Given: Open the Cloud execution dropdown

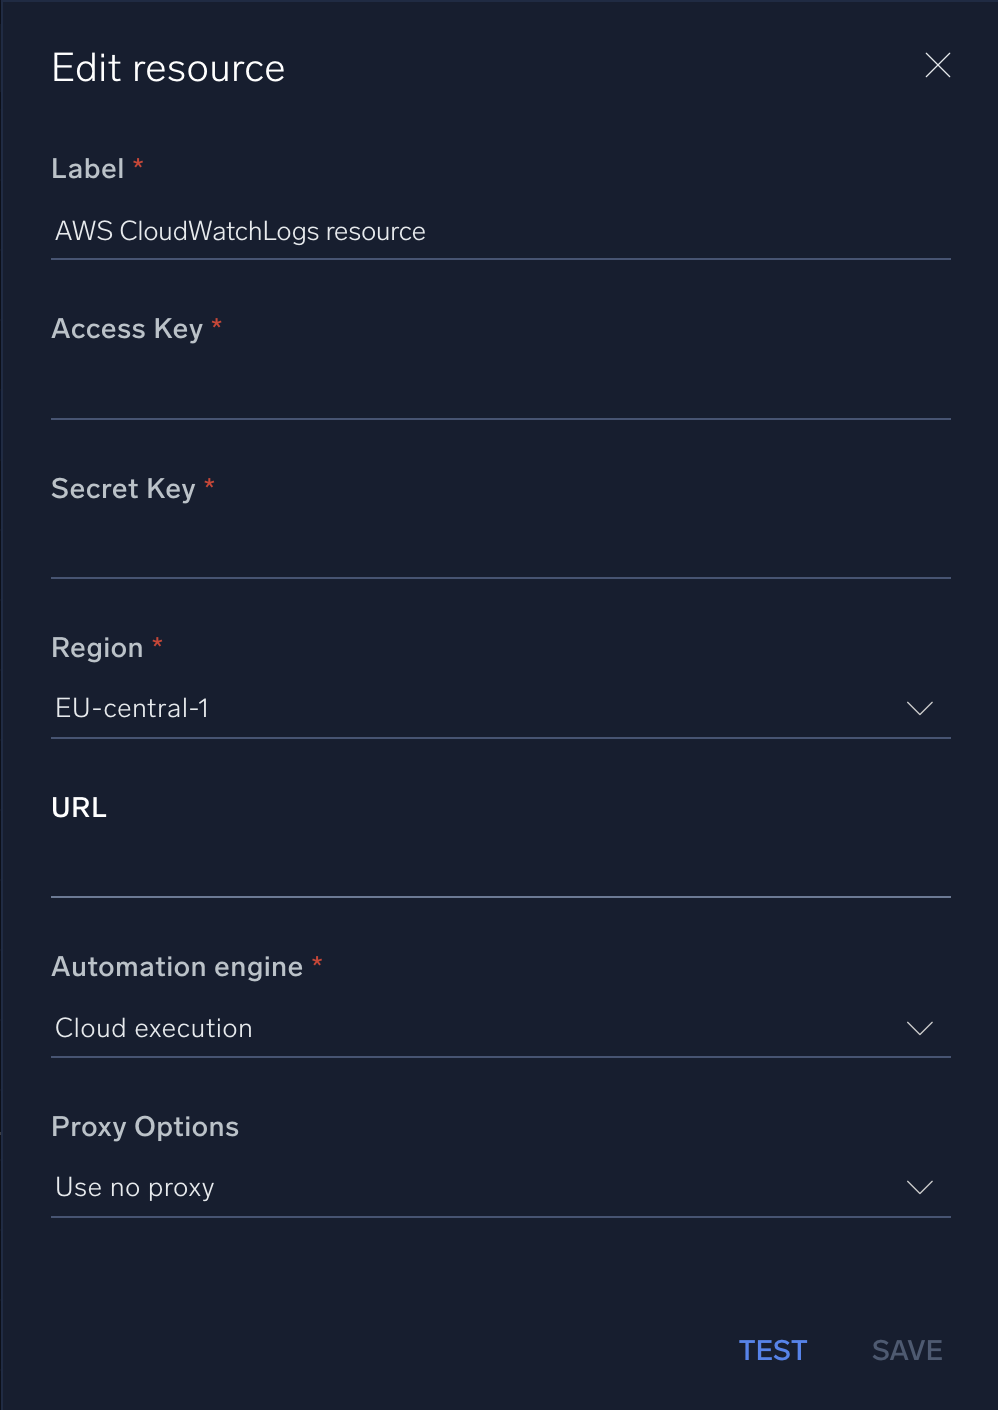Looking at the screenshot, I should (500, 1028).
